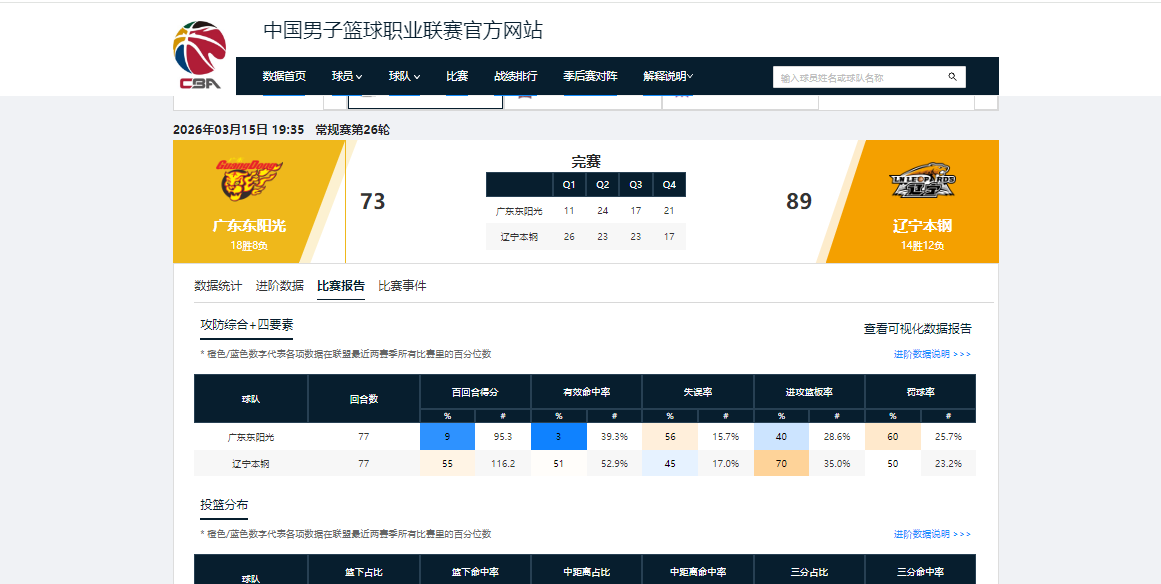Click the search magnifier icon
Image resolution: width=1161 pixels, height=584 pixels.
(x=951, y=76)
